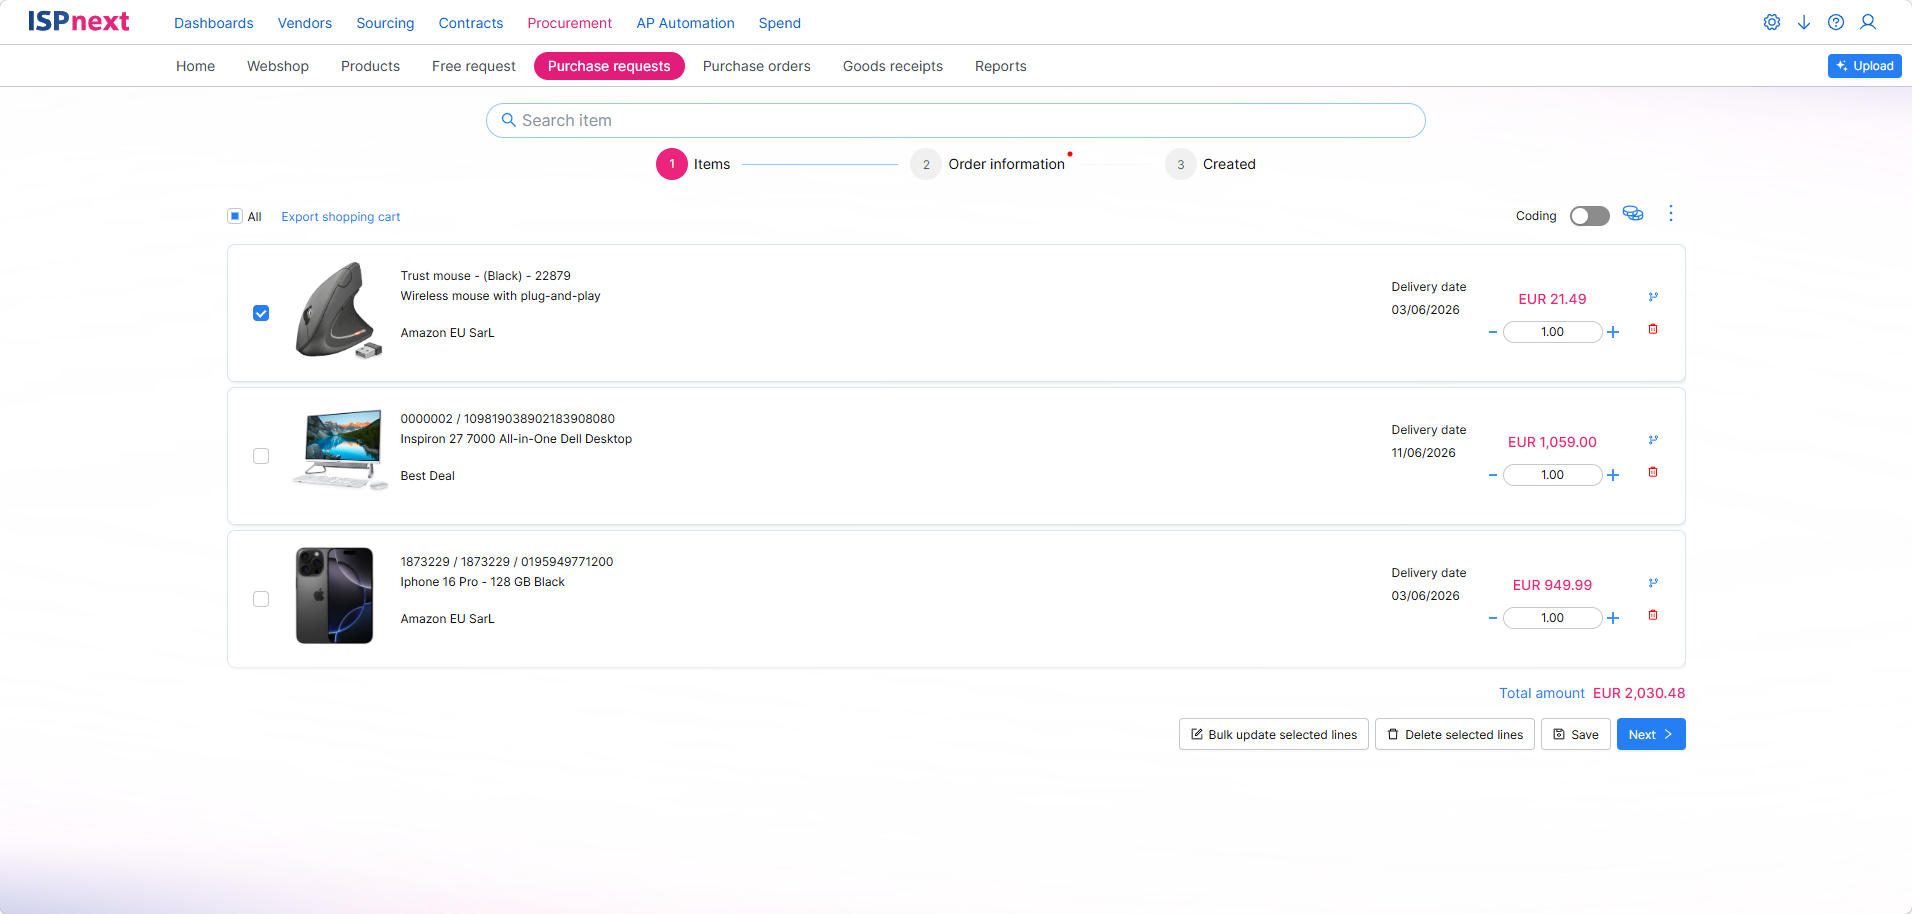Screen dimensions: 1912x914
Task: Open the Spend menu
Action: tap(780, 23)
